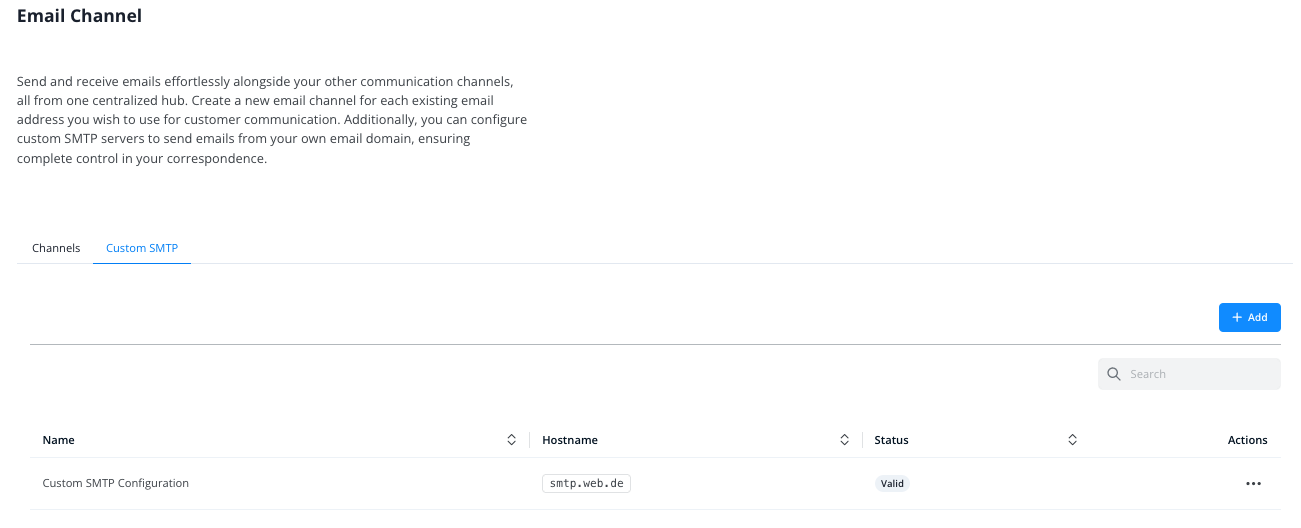Viewport: 1301px width, 528px height.
Task: Select the Custom SMTP tab
Action: tap(142, 248)
